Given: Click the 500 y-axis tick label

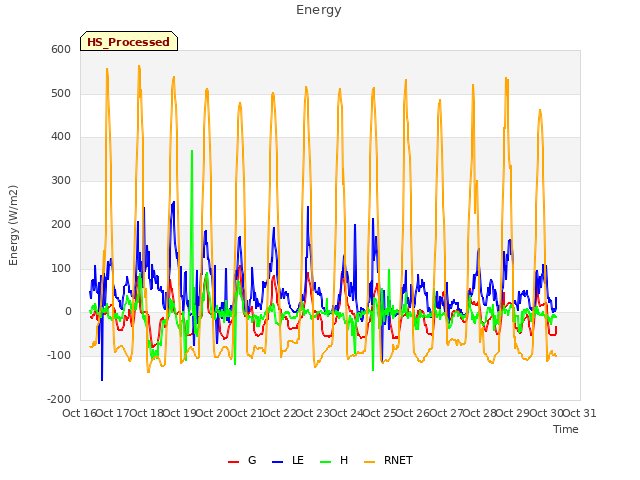Looking at the screenshot, I should pos(61,93).
